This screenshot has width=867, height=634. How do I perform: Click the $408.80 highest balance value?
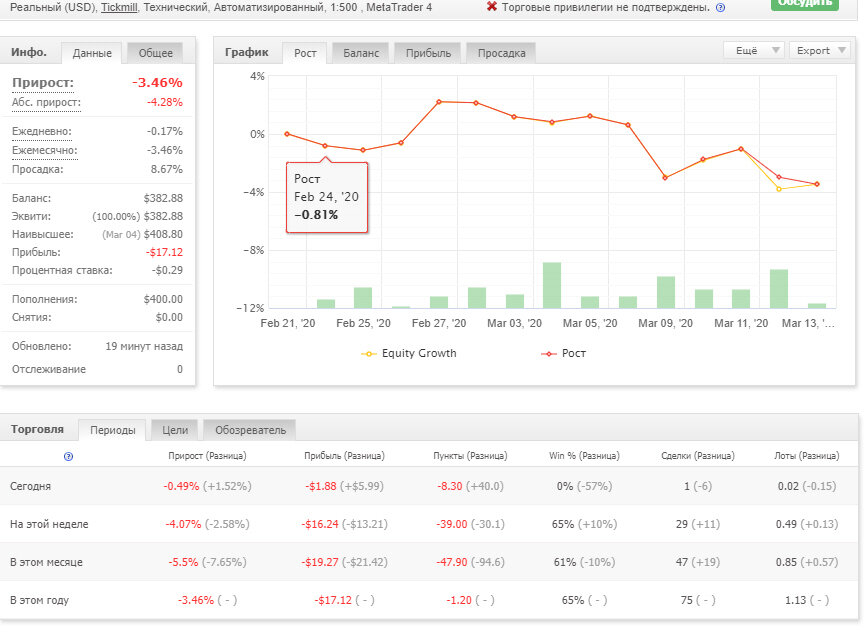tap(163, 234)
